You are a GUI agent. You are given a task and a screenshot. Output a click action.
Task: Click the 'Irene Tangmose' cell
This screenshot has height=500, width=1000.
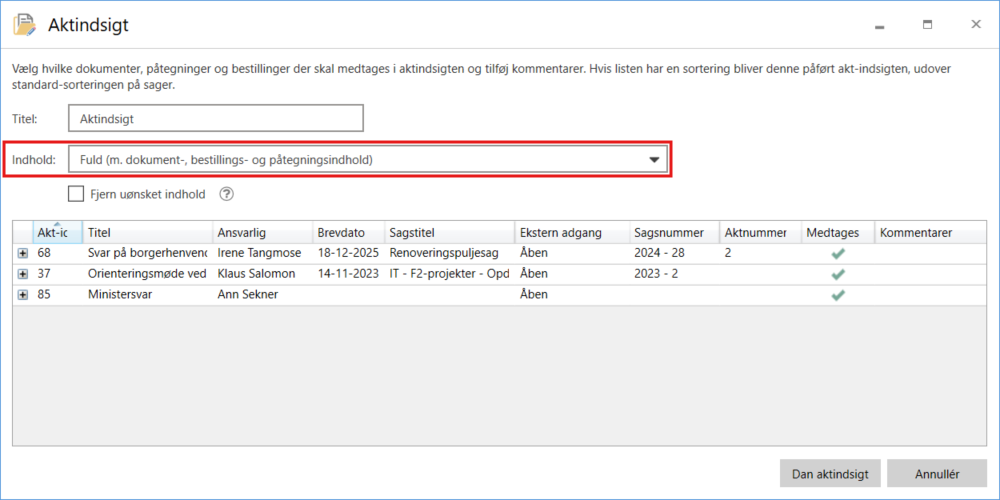(x=263, y=253)
